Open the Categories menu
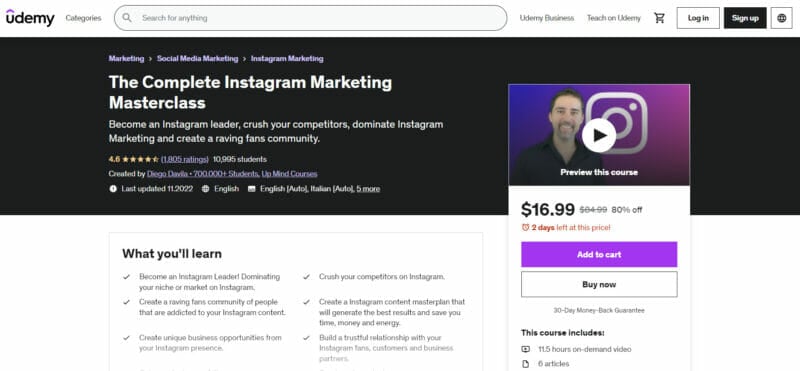This screenshot has height=371, width=800. click(x=83, y=18)
